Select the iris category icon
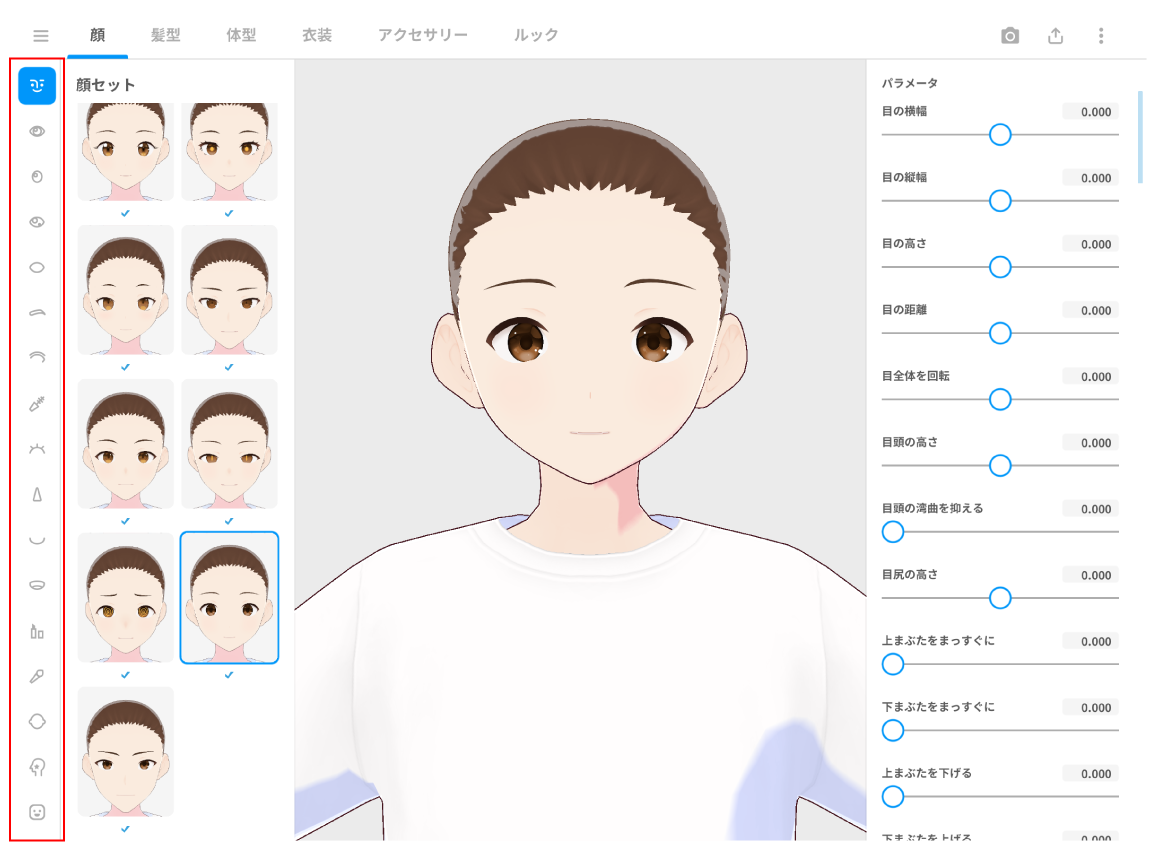1160x855 pixels. (x=37, y=177)
